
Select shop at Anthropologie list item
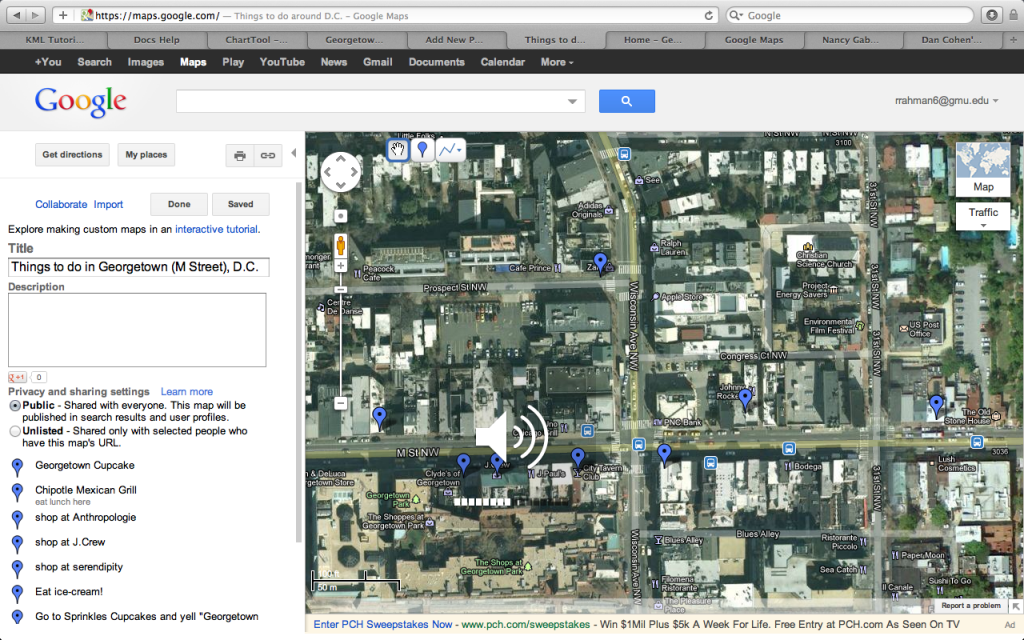[86, 517]
